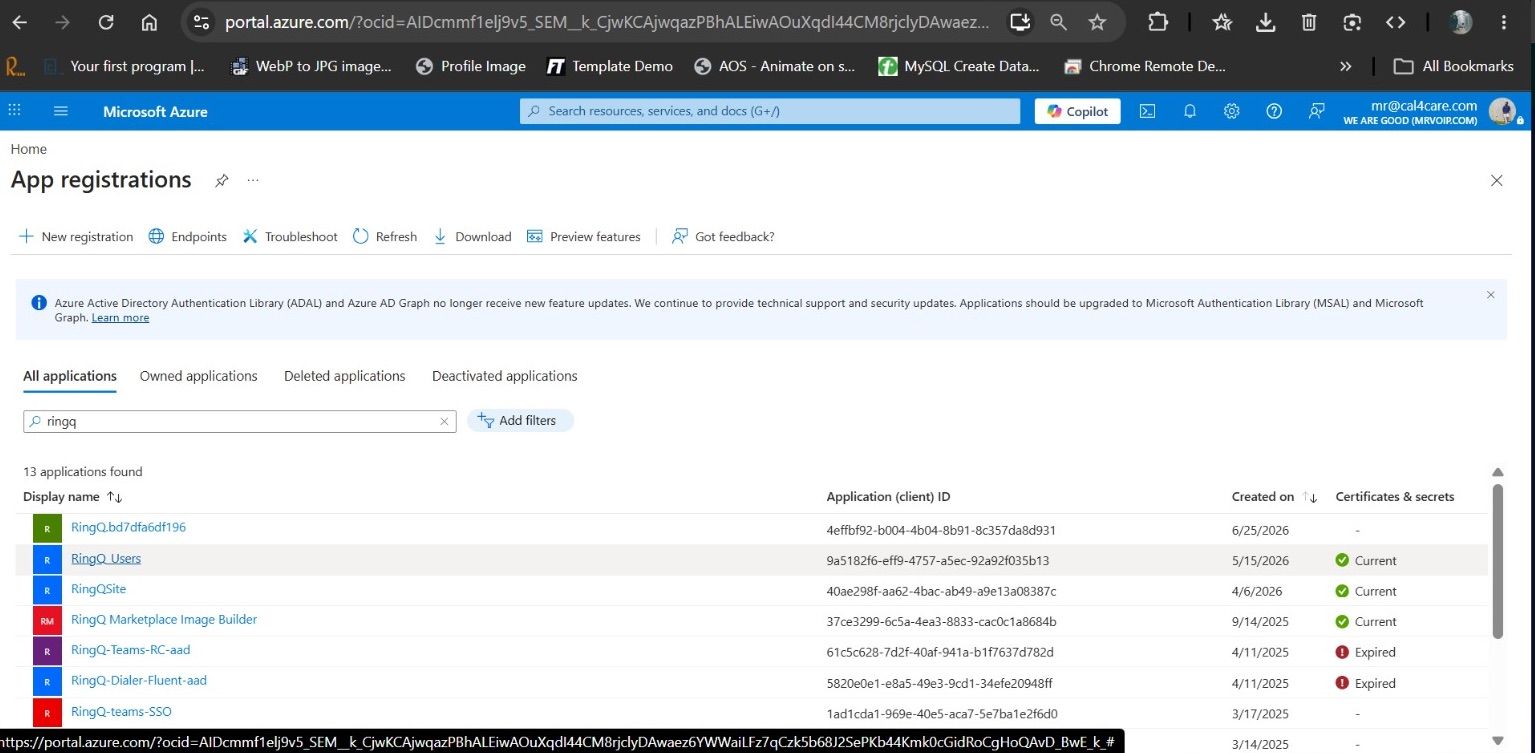View site information in address bar
Viewport: 1535px width, 753px height.
201,22
